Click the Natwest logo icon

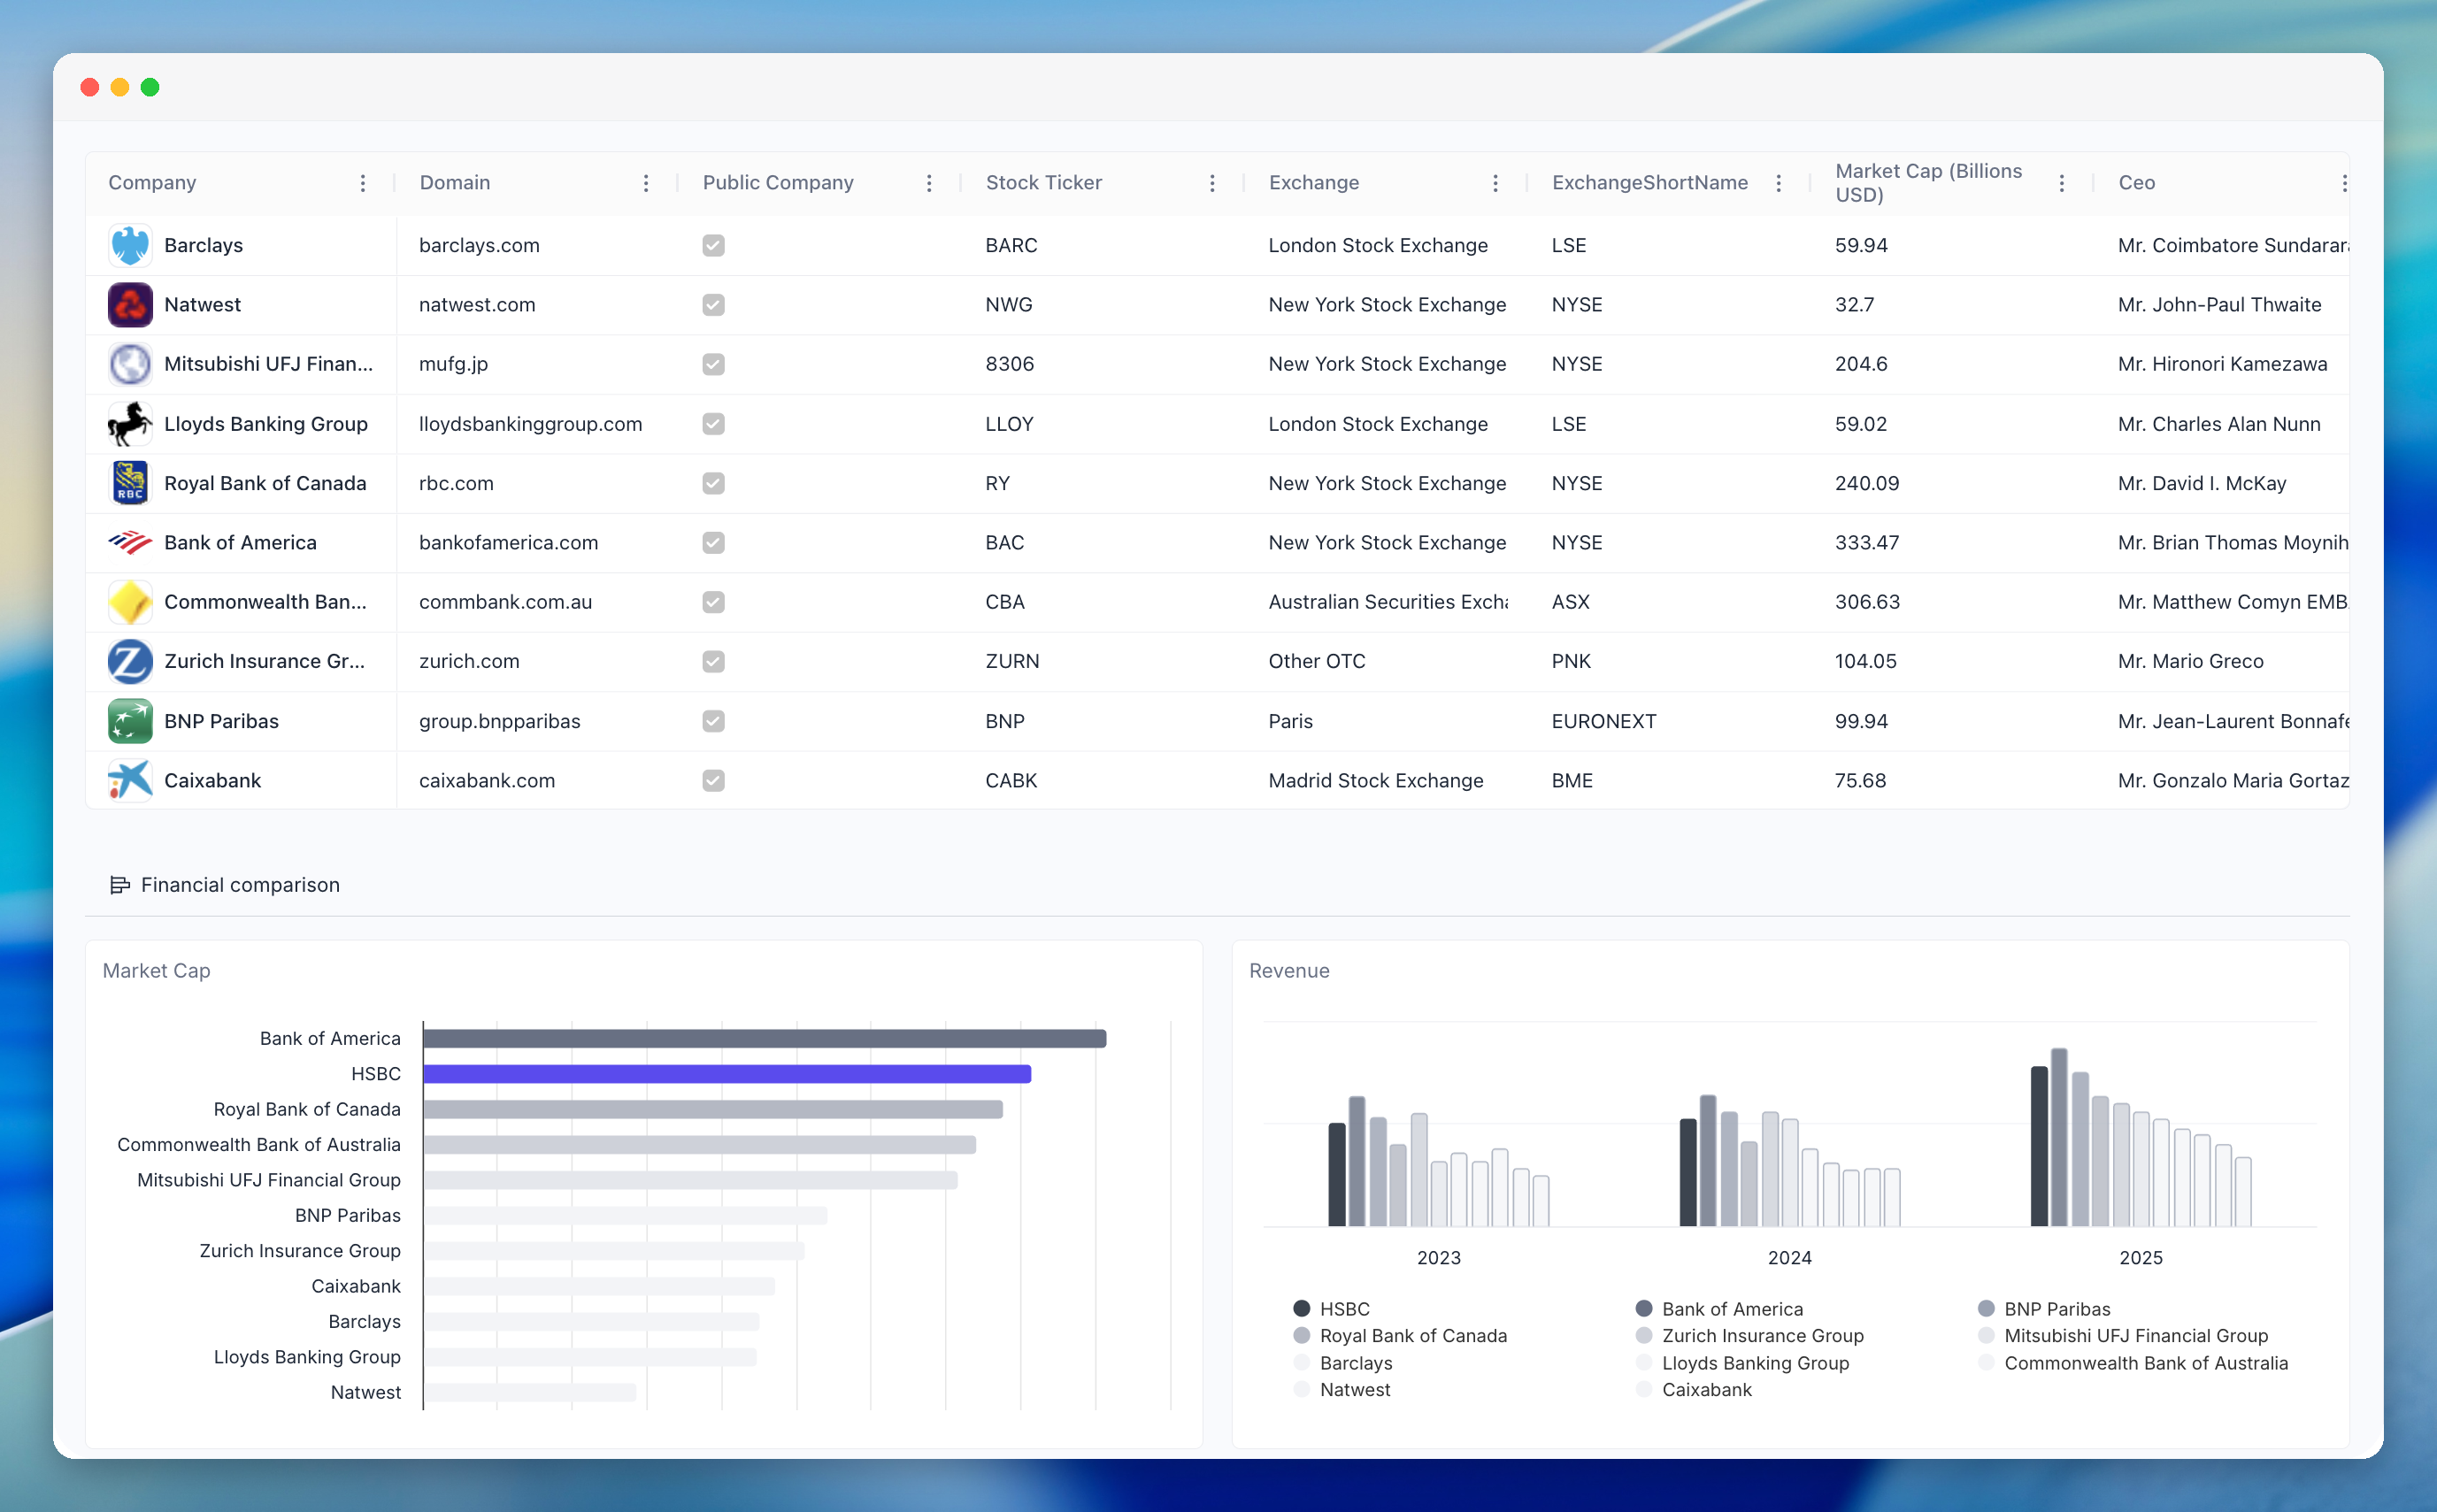point(130,305)
